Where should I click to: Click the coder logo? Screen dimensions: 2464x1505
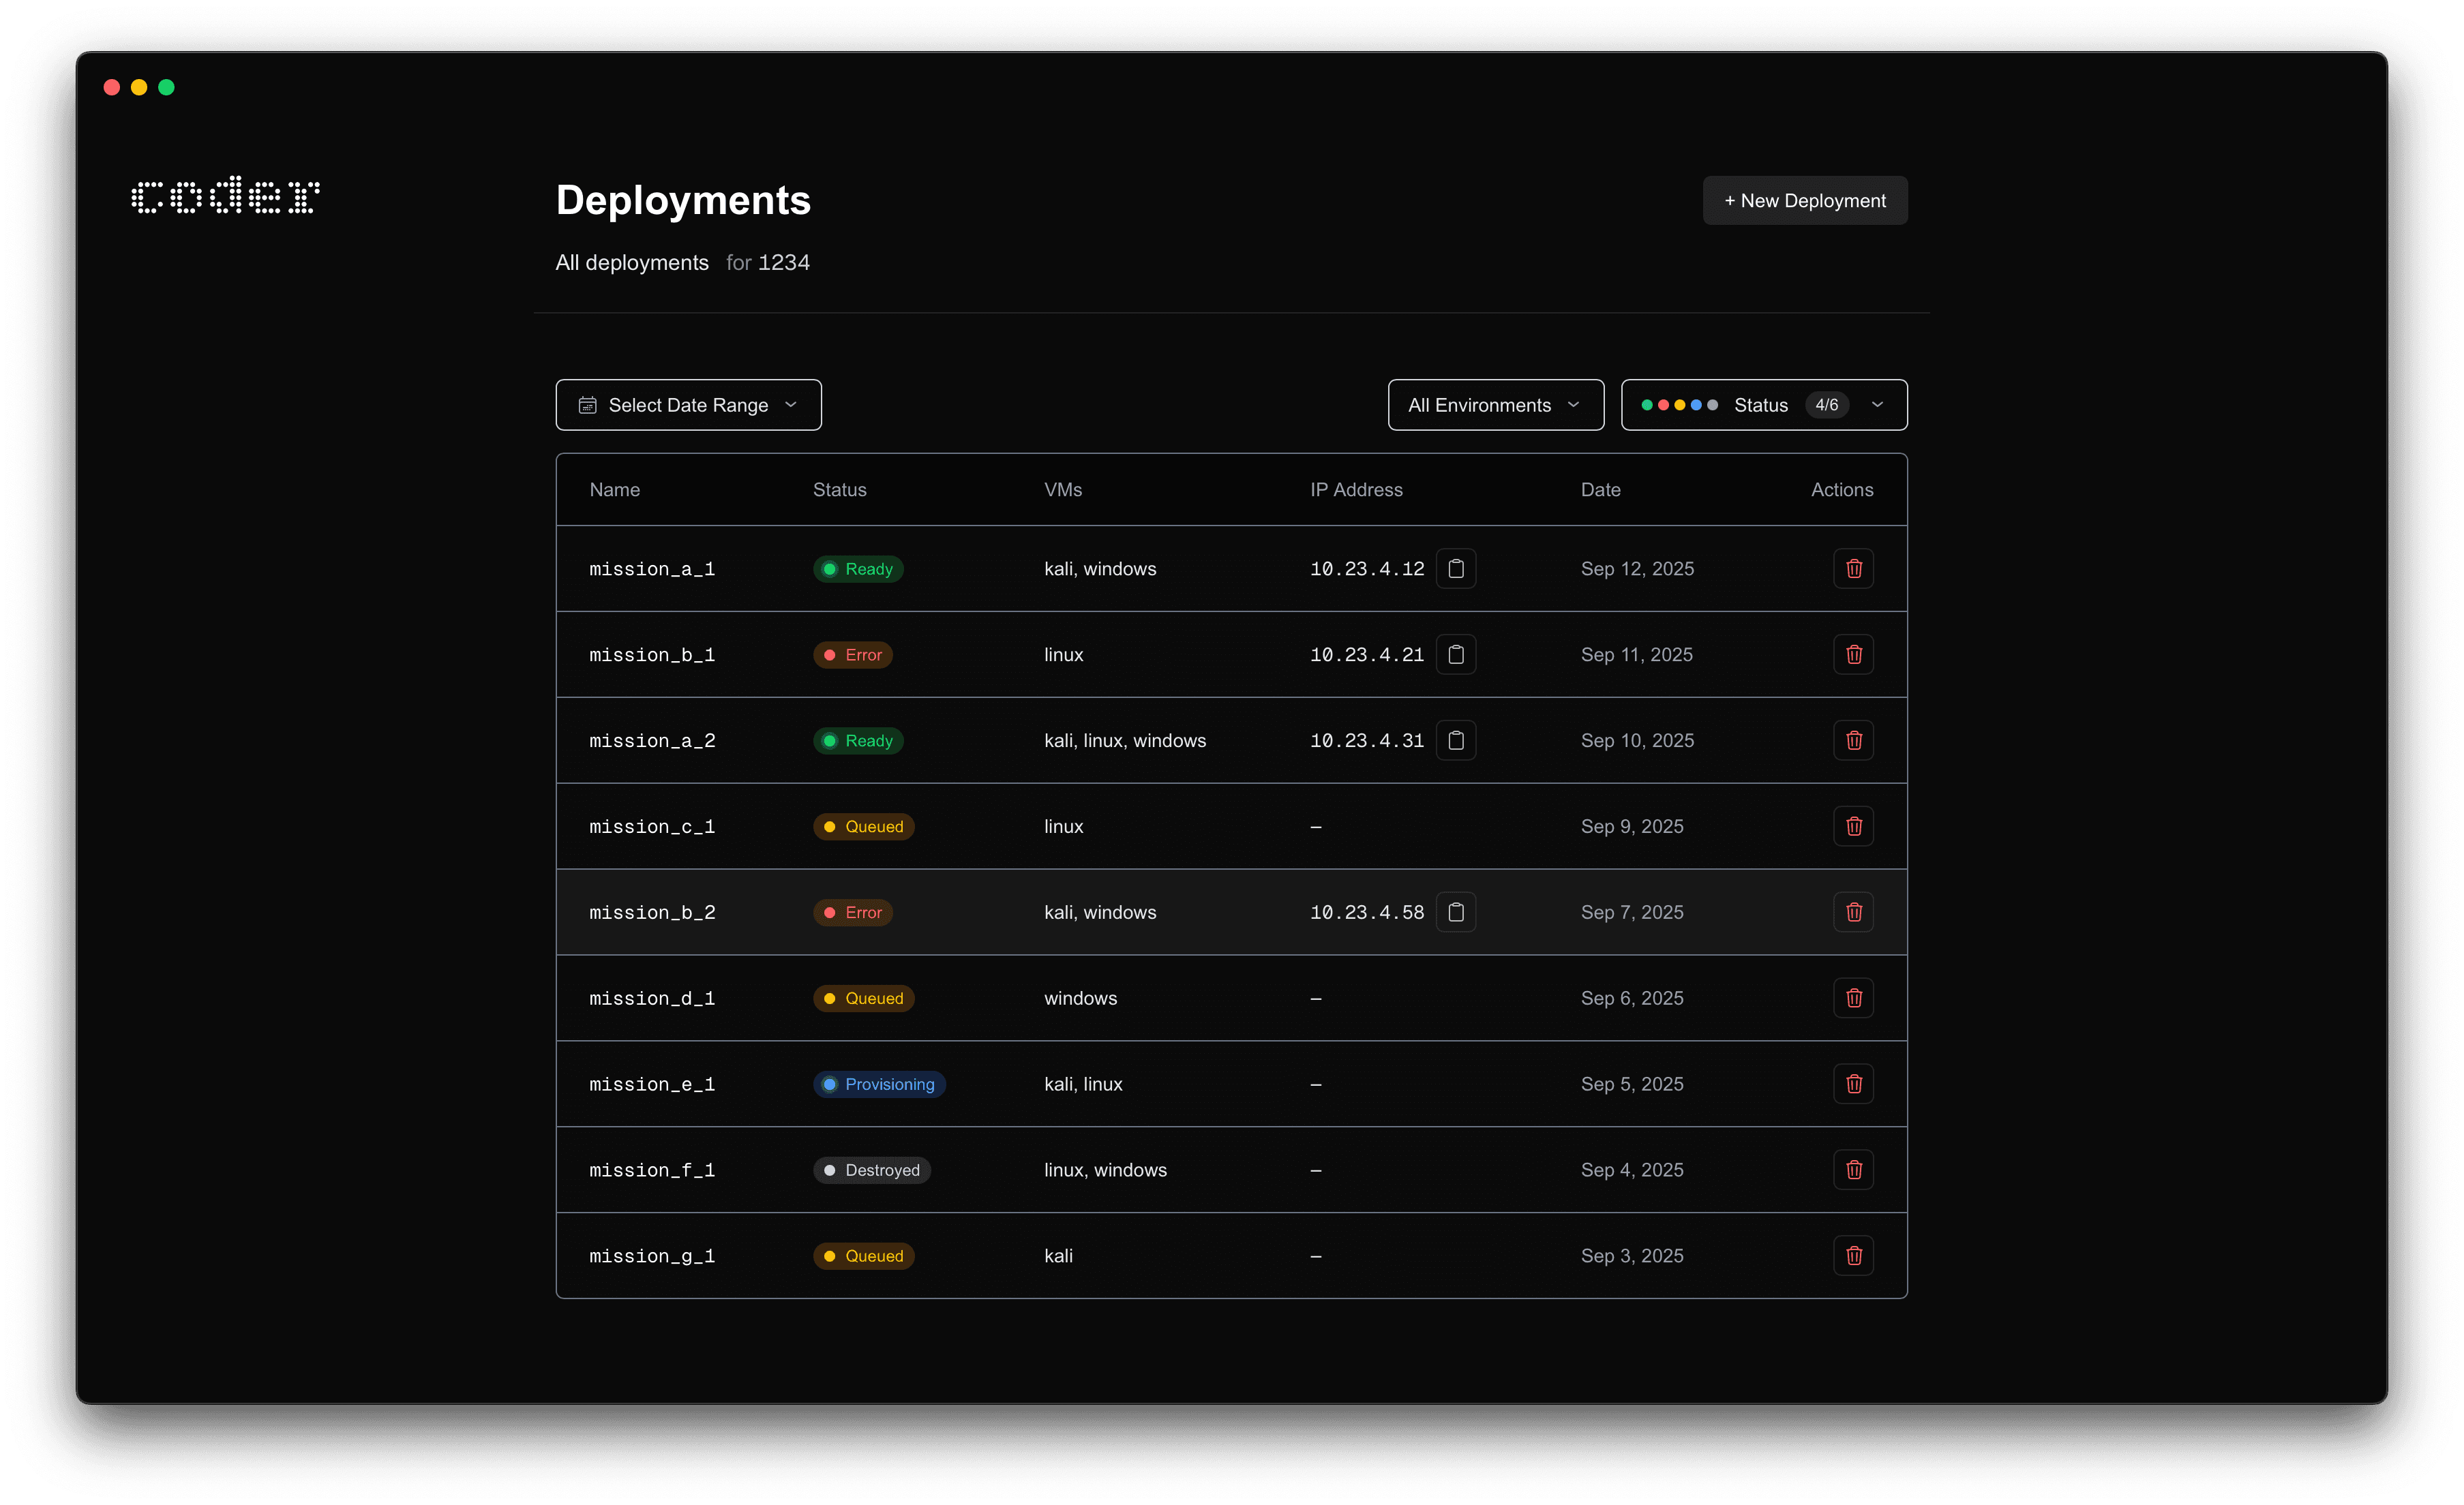pos(225,196)
